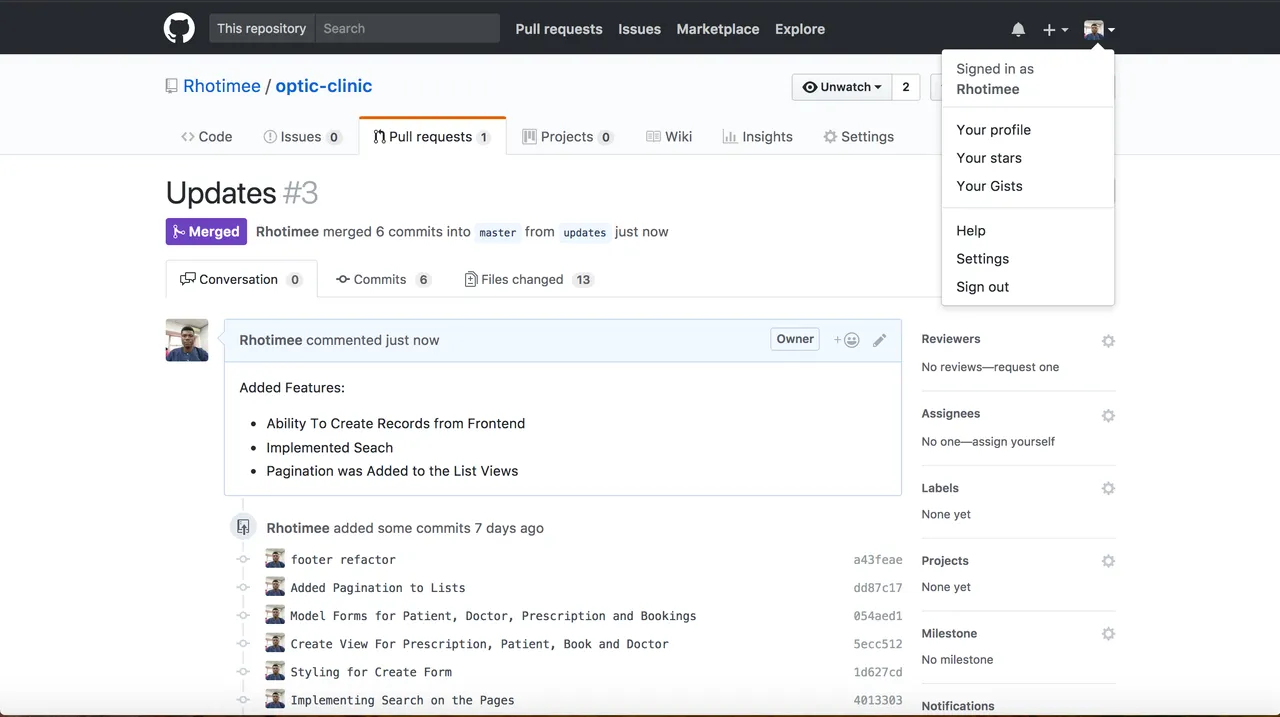This screenshot has width=1280, height=717.
Task: Click avatar next to footer refactor
Action: [275, 559]
